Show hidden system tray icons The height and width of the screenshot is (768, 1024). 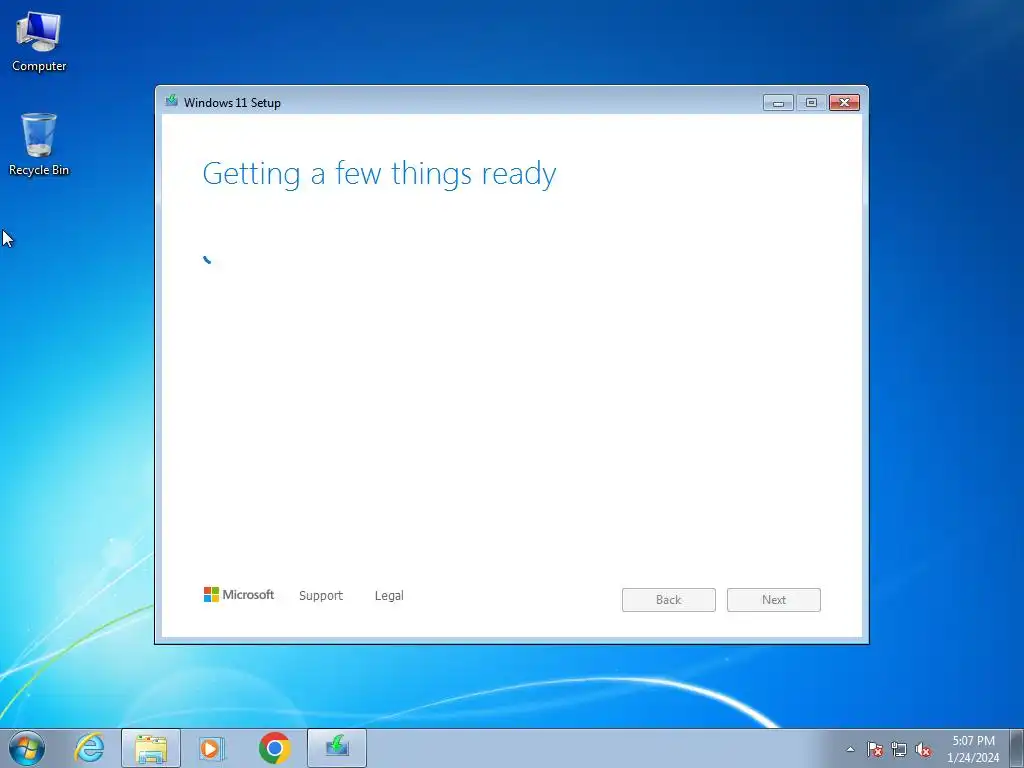(x=850, y=750)
